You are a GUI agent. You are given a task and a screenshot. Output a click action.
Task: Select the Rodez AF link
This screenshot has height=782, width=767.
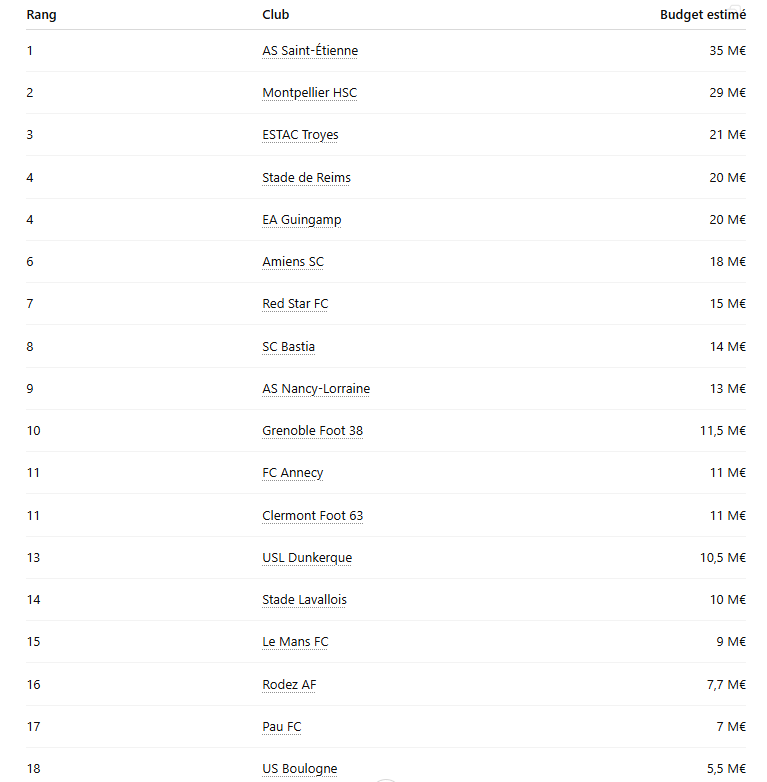click(289, 685)
